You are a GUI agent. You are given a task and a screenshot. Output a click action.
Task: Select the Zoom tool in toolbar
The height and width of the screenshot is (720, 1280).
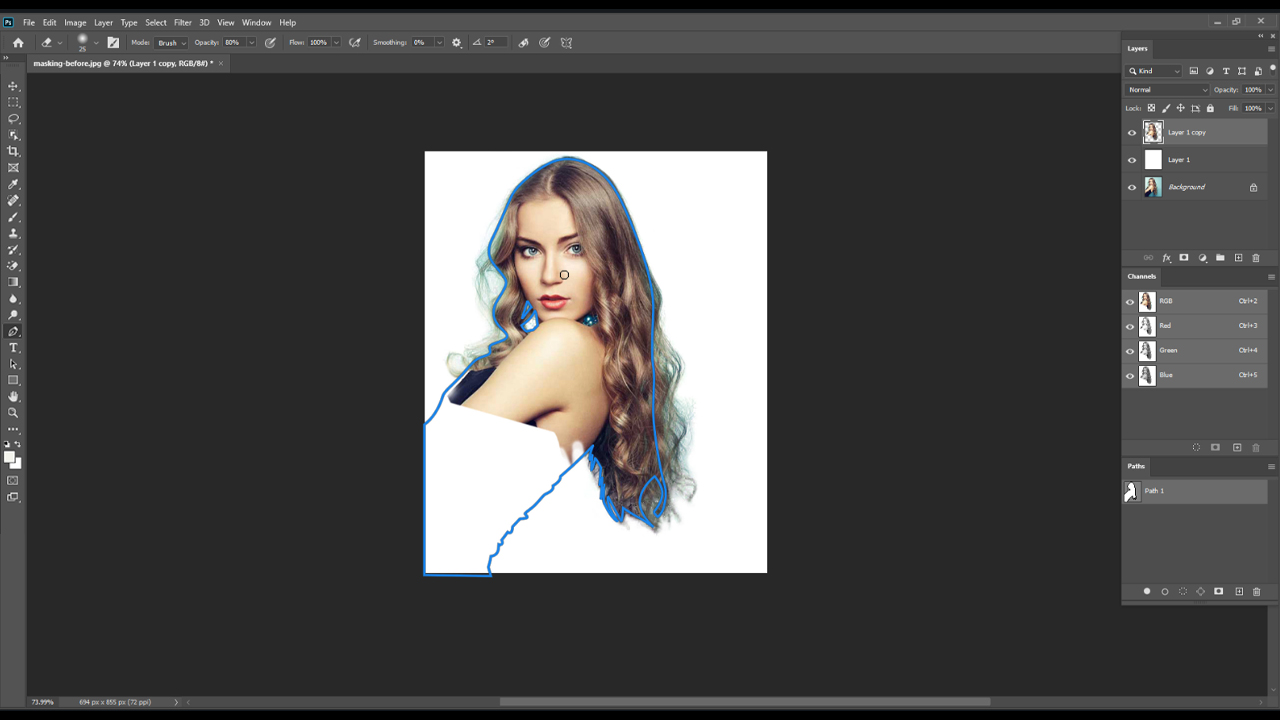[14, 413]
